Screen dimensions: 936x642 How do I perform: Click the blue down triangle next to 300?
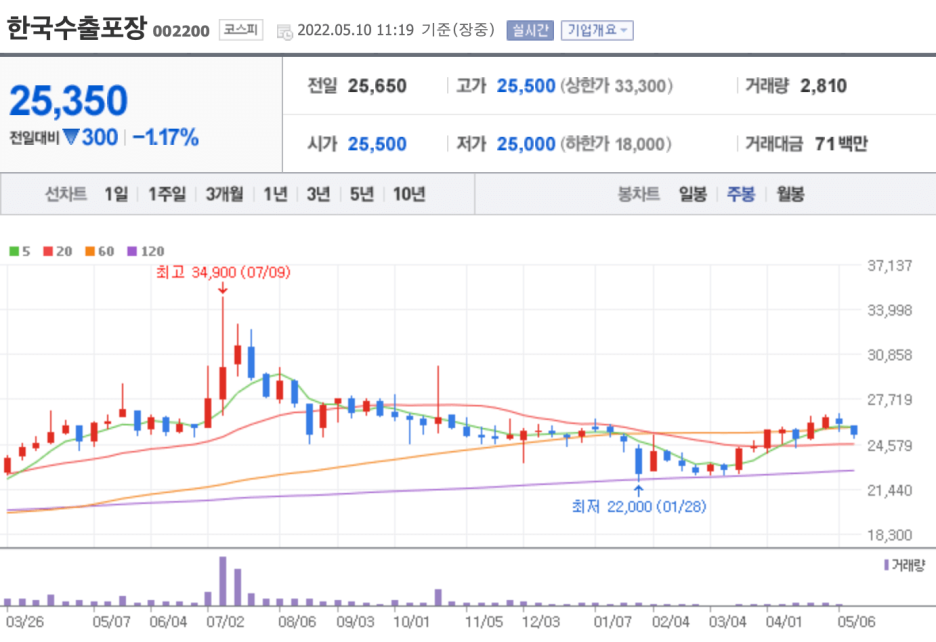coord(71,137)
